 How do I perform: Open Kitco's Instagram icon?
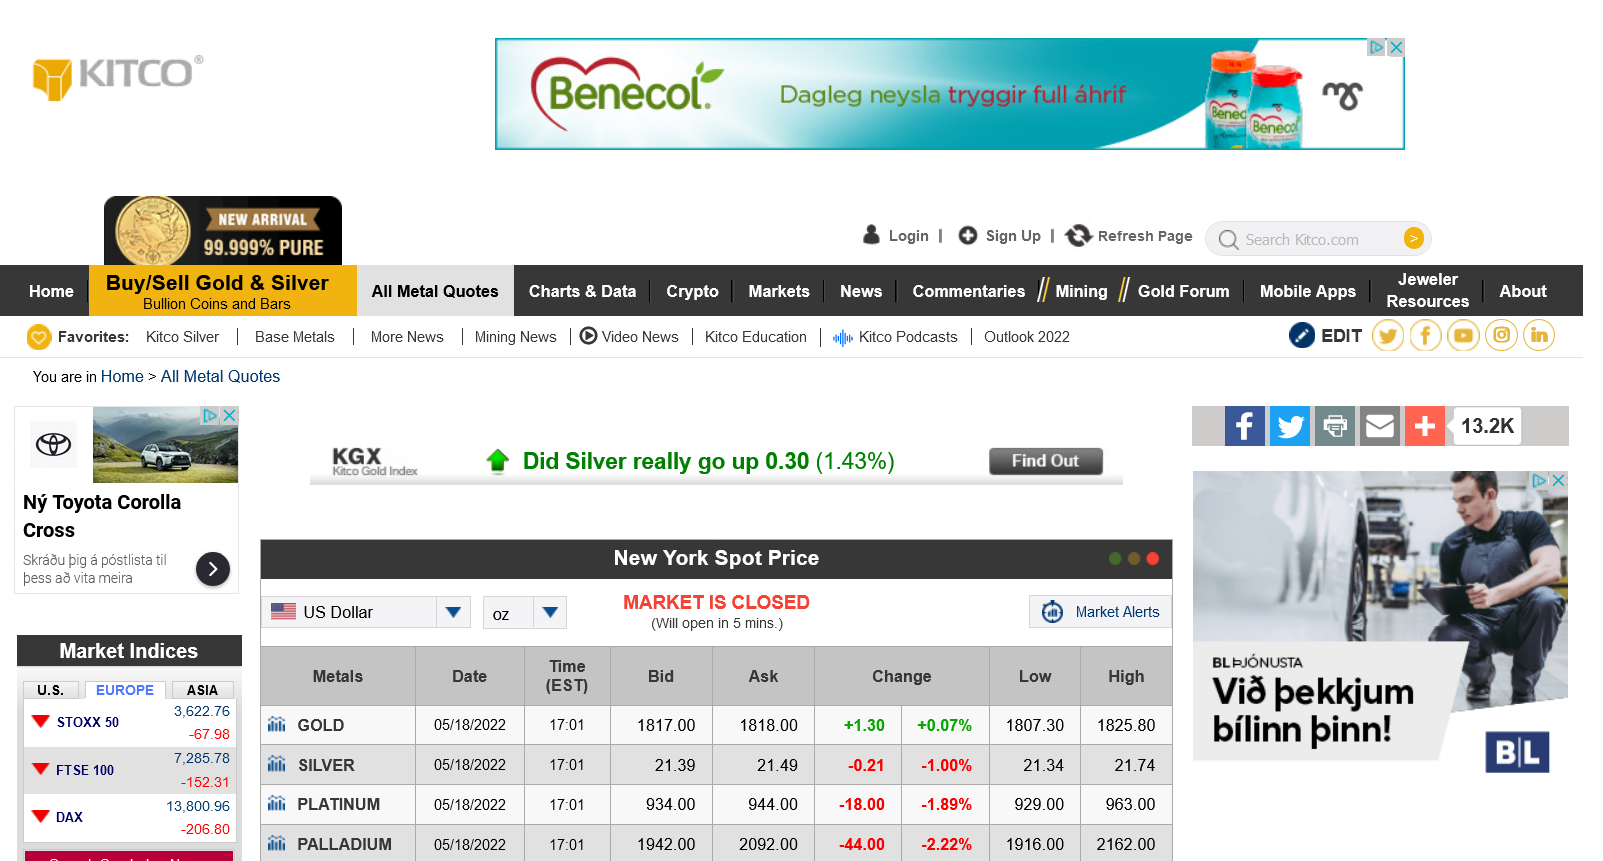pyautogui.click(x=1501, y=336)
